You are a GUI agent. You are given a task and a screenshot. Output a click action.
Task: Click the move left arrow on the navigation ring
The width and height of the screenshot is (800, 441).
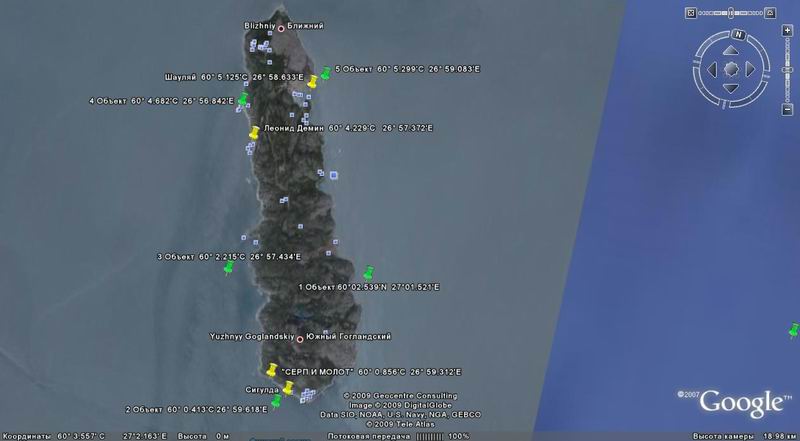[714, 69]
